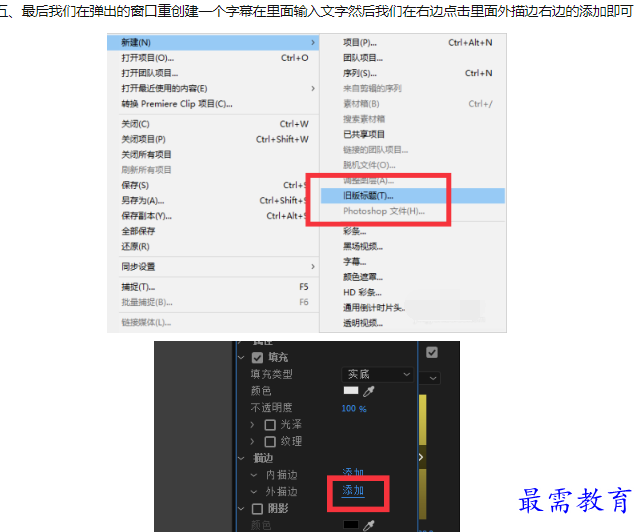The image size is (640, 532).
Task: Open the black shadow color swatch
Action: point(351,525)
